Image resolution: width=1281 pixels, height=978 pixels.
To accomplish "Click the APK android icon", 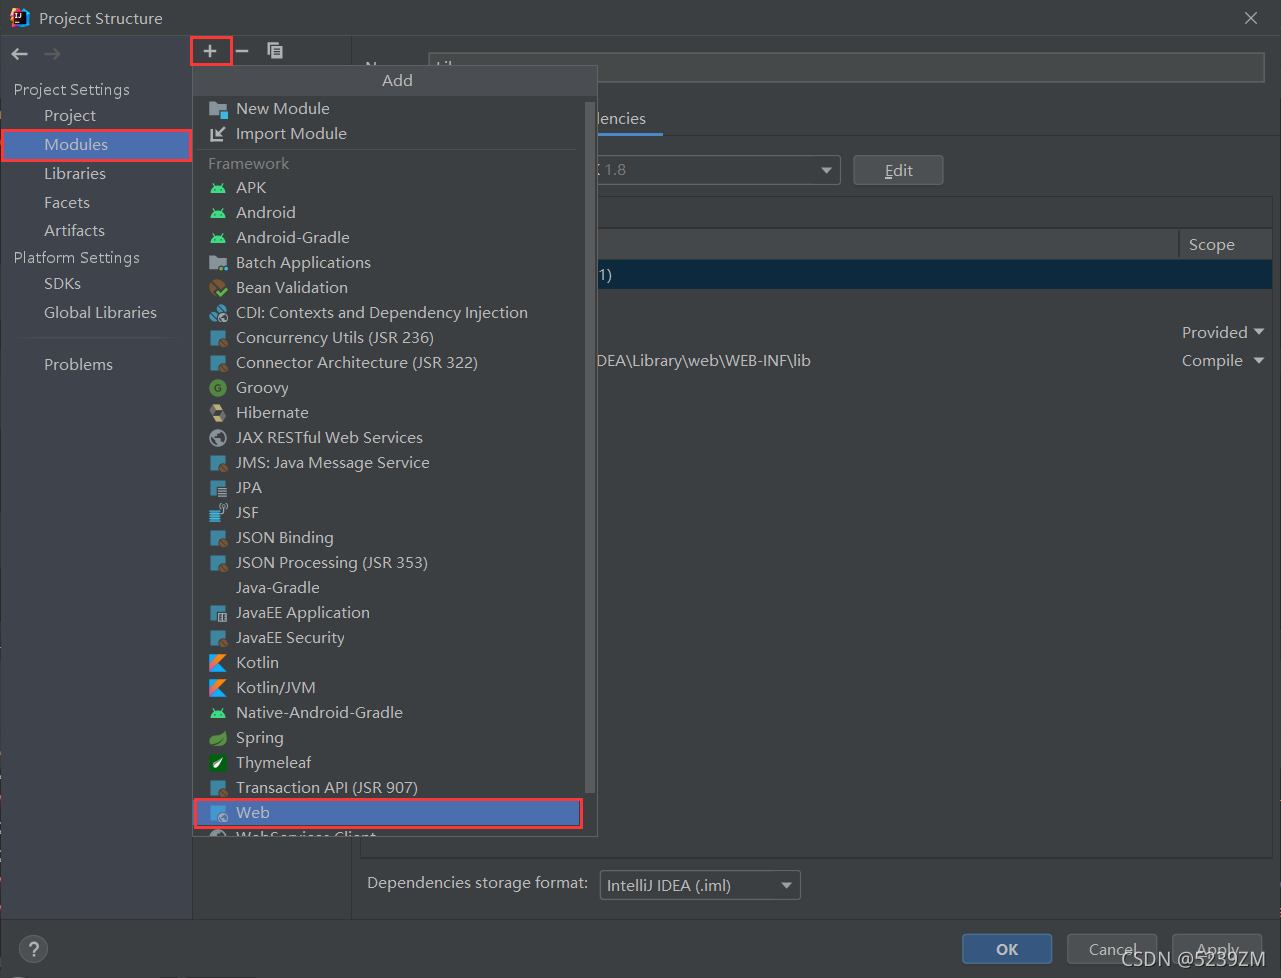I will [218, 188].
